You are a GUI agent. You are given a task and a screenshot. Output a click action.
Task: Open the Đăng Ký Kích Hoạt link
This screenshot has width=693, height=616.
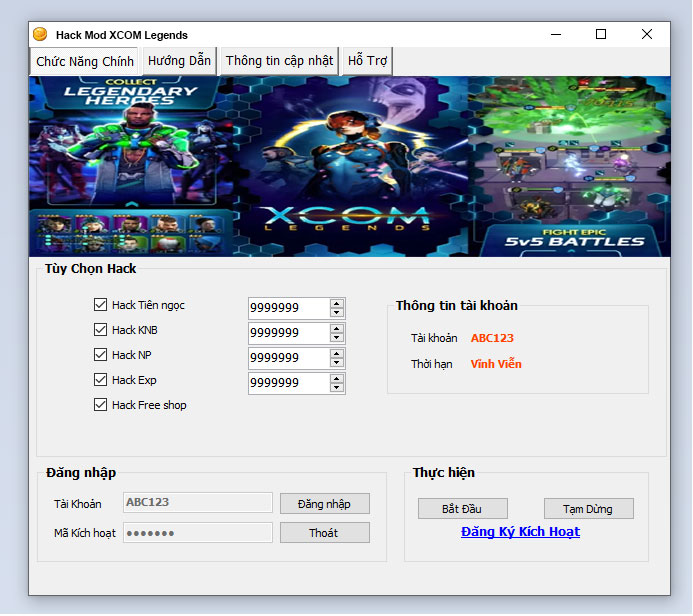tap(520, 532)
